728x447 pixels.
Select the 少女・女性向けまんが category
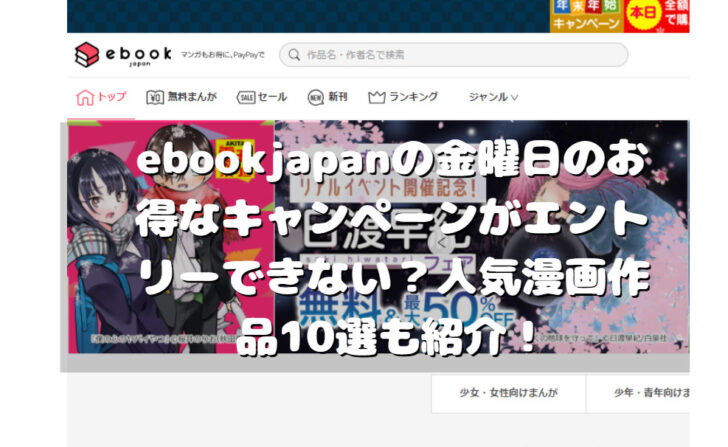coord(508,393)
